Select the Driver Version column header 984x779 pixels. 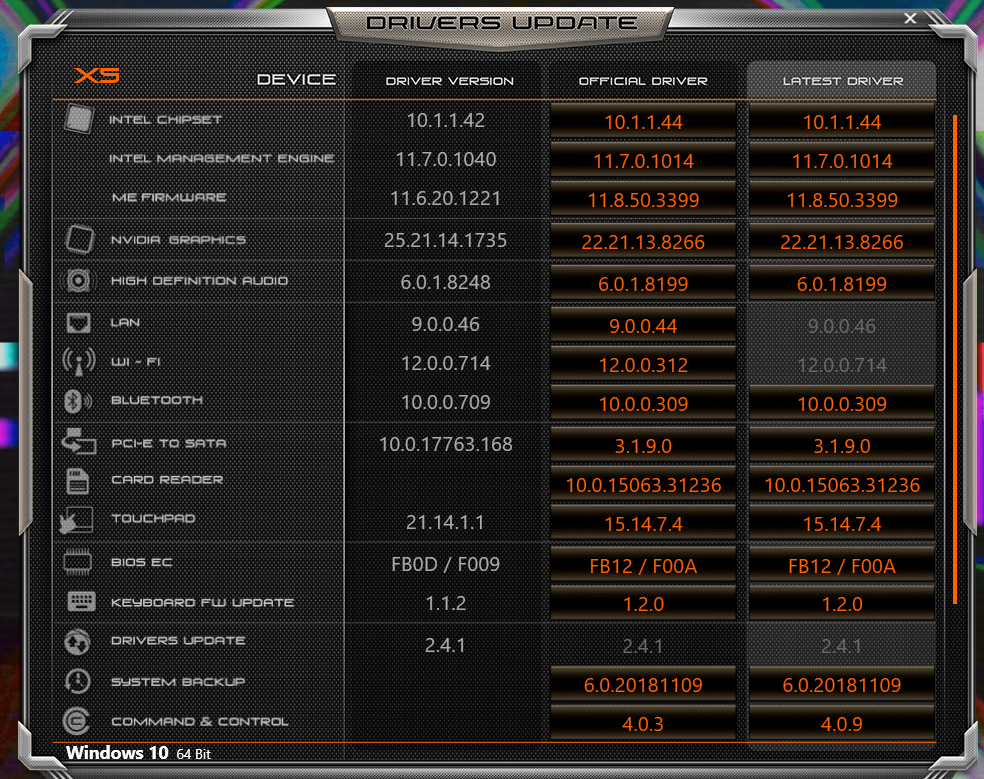[449, 81]
